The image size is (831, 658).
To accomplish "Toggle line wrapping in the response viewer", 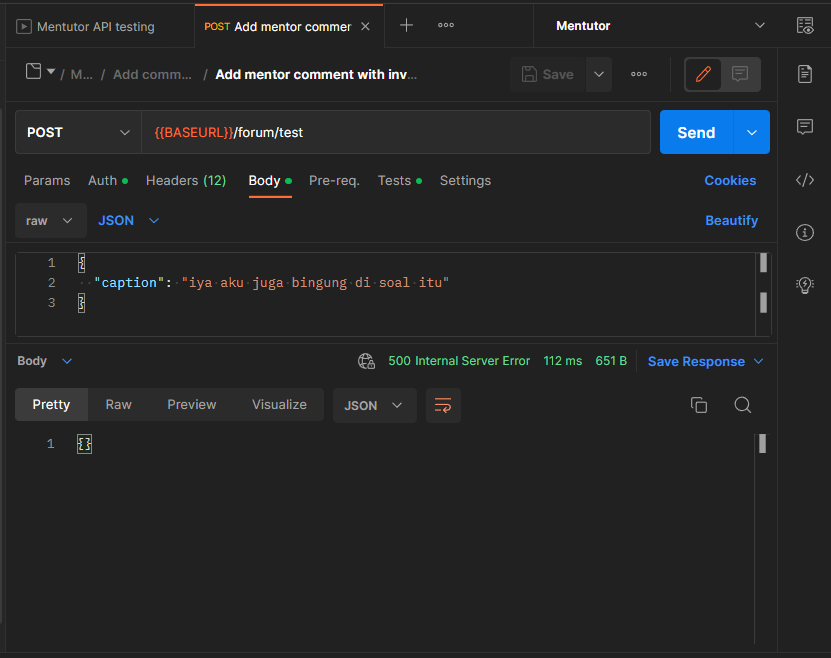I will point(443,405).
